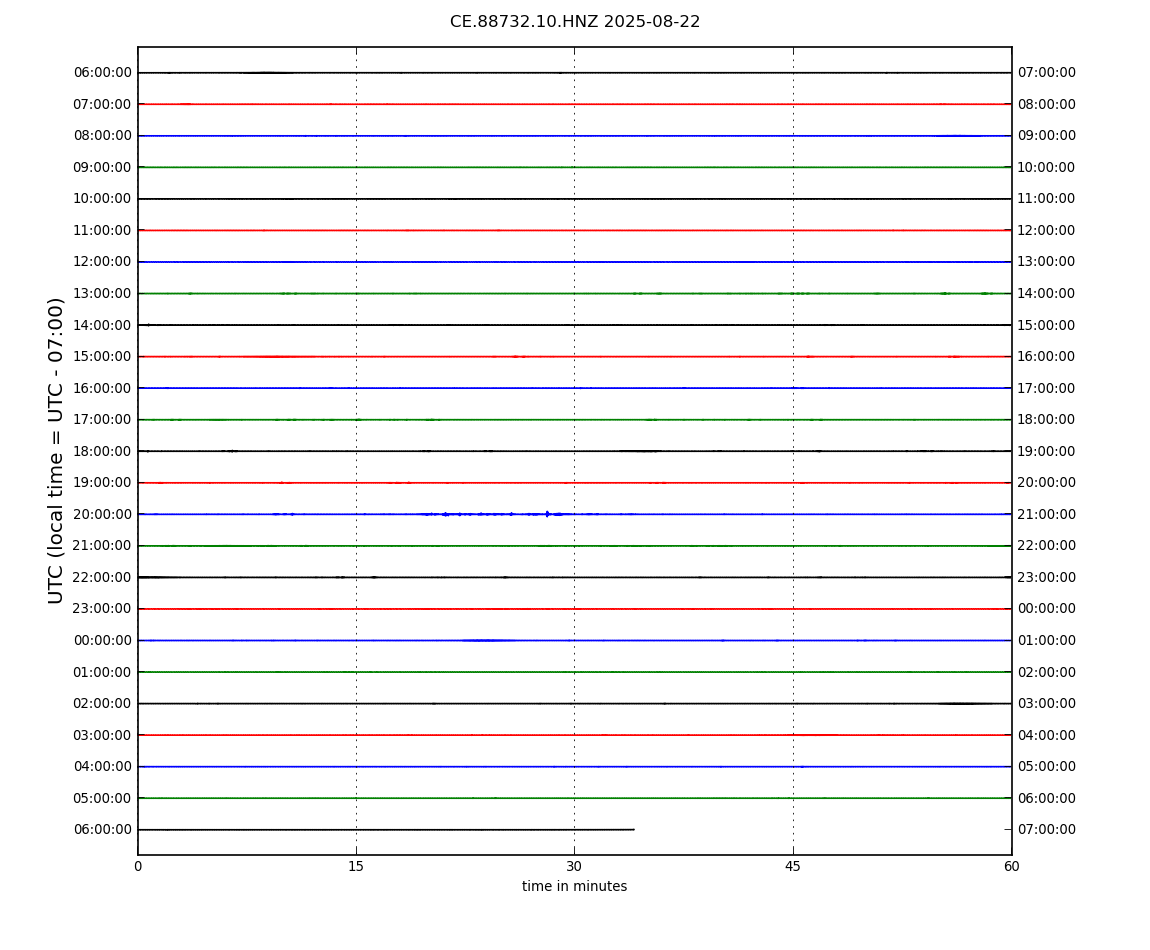Select 00:00:00 on the left UTC axis

(103, 640)
